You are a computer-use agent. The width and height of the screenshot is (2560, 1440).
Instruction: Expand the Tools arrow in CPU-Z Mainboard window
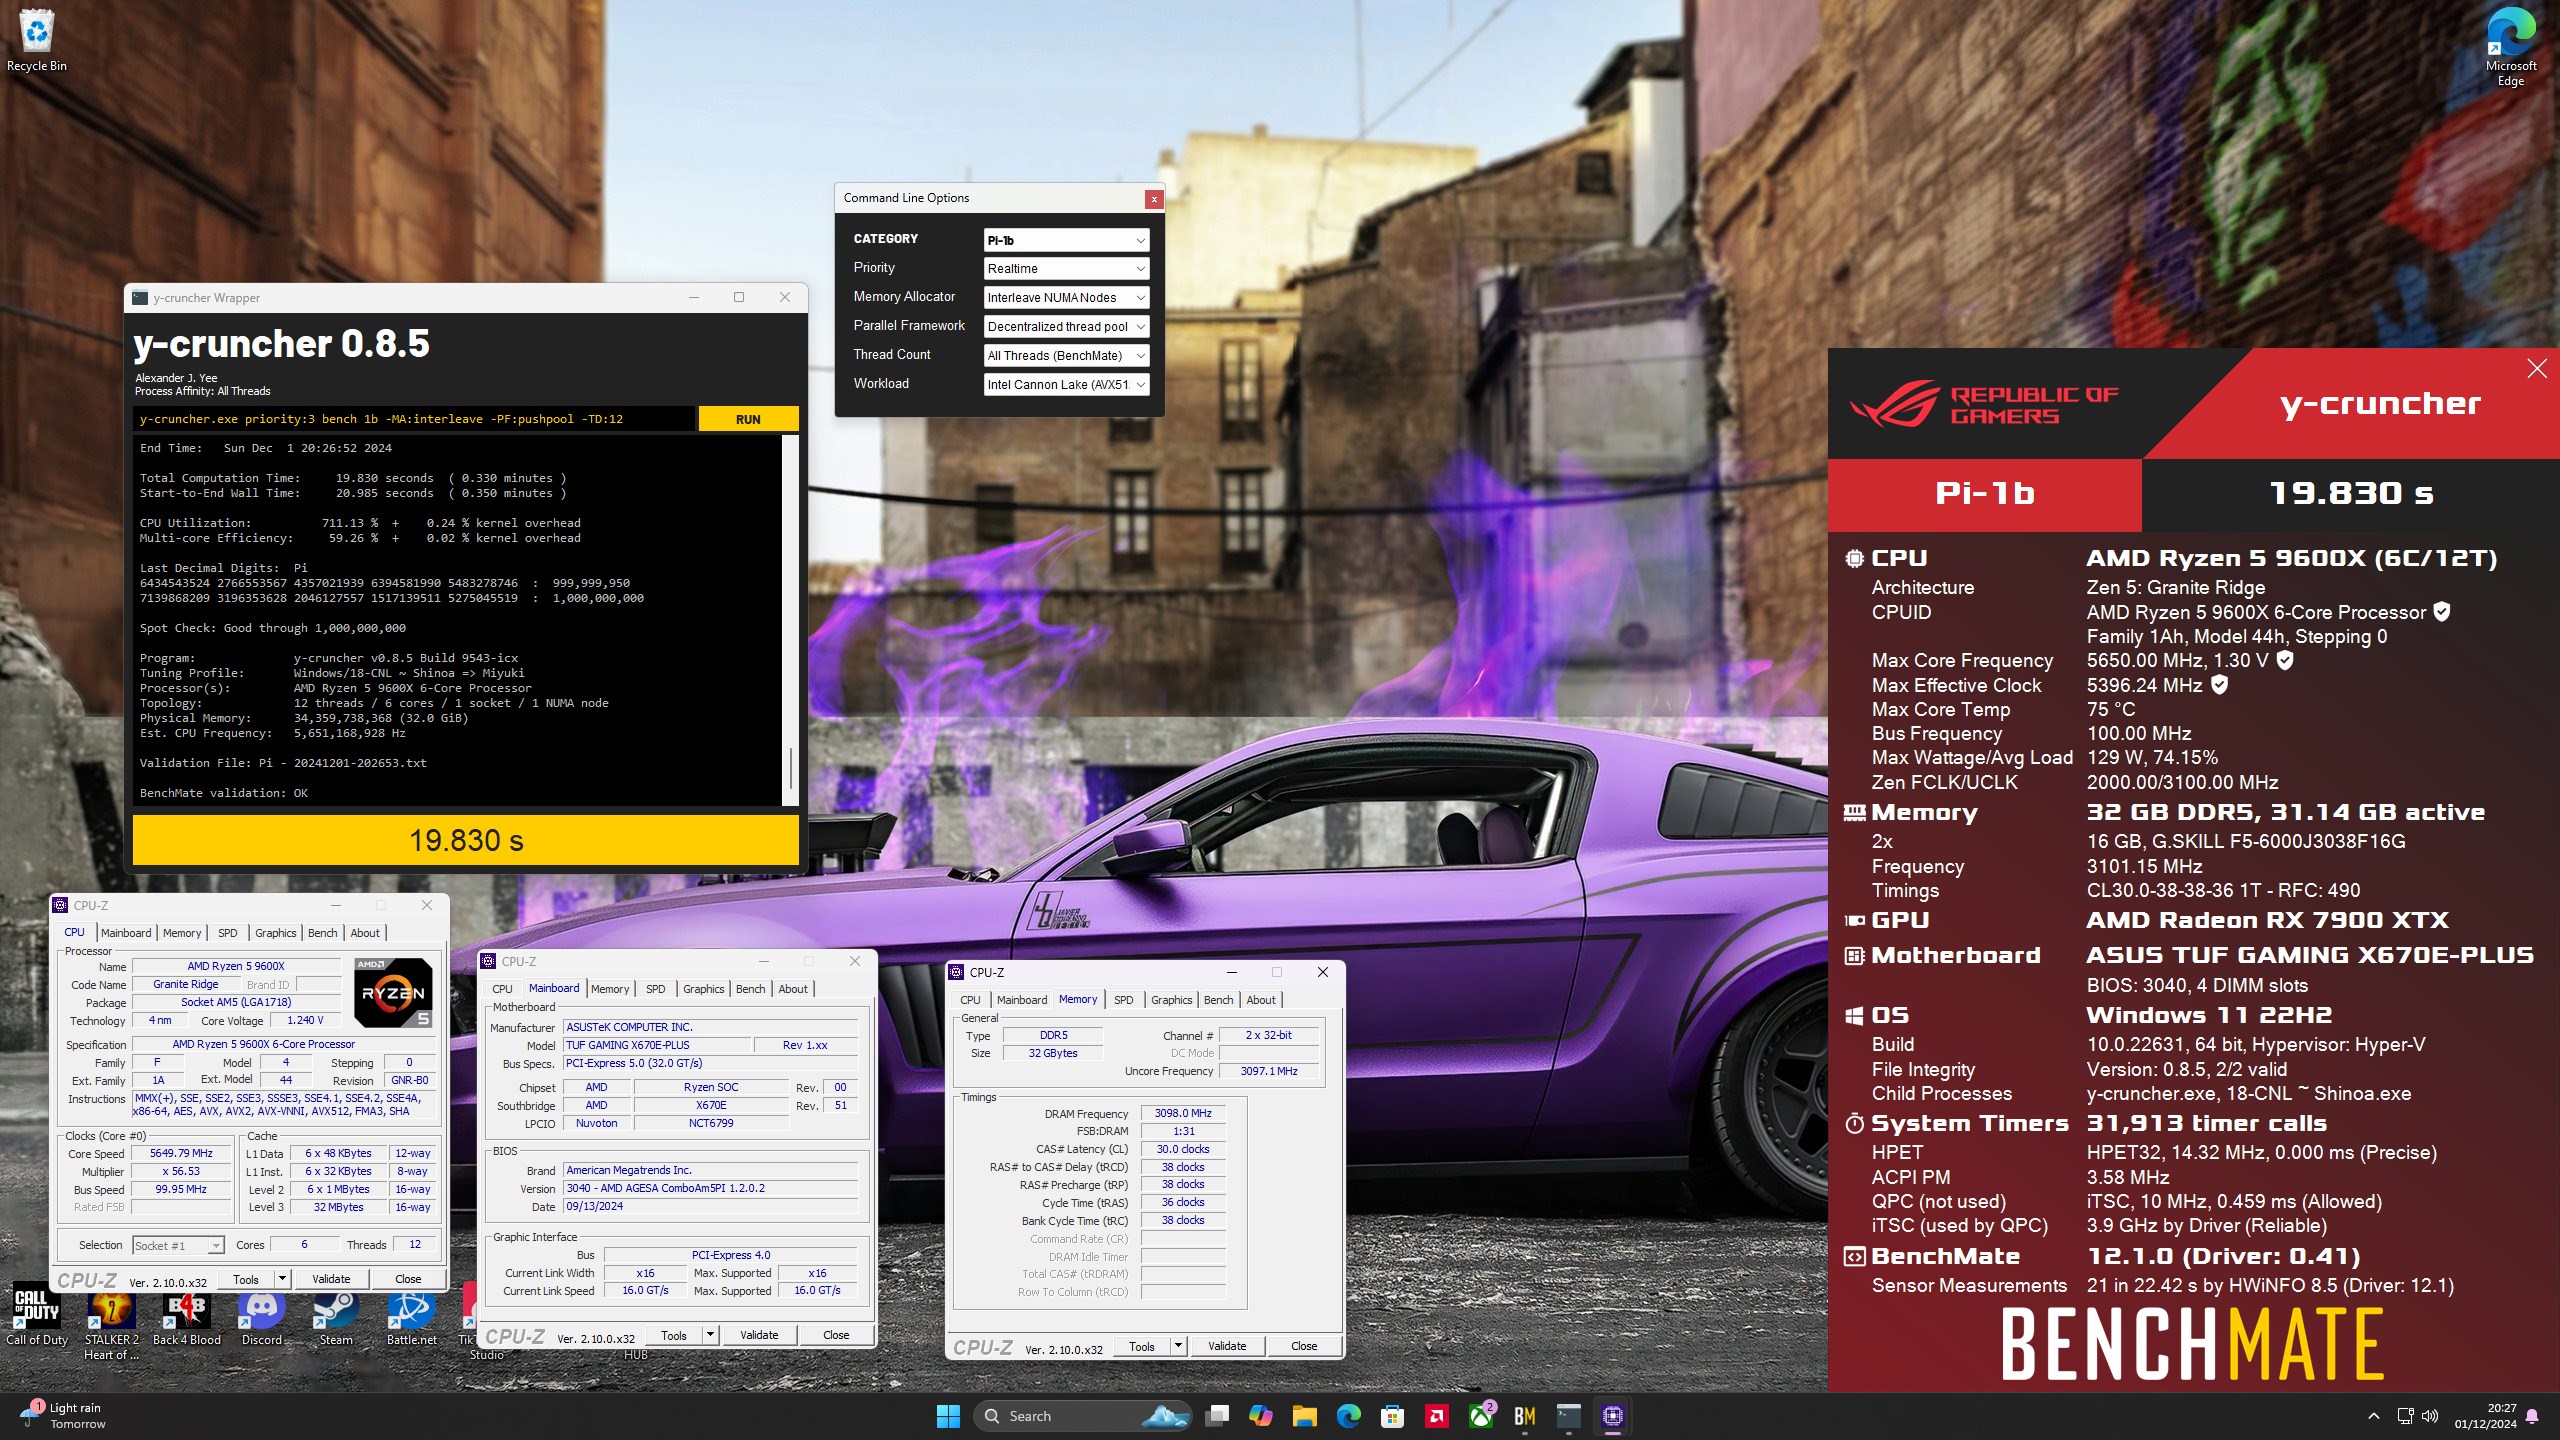(x=710, y=1335)
